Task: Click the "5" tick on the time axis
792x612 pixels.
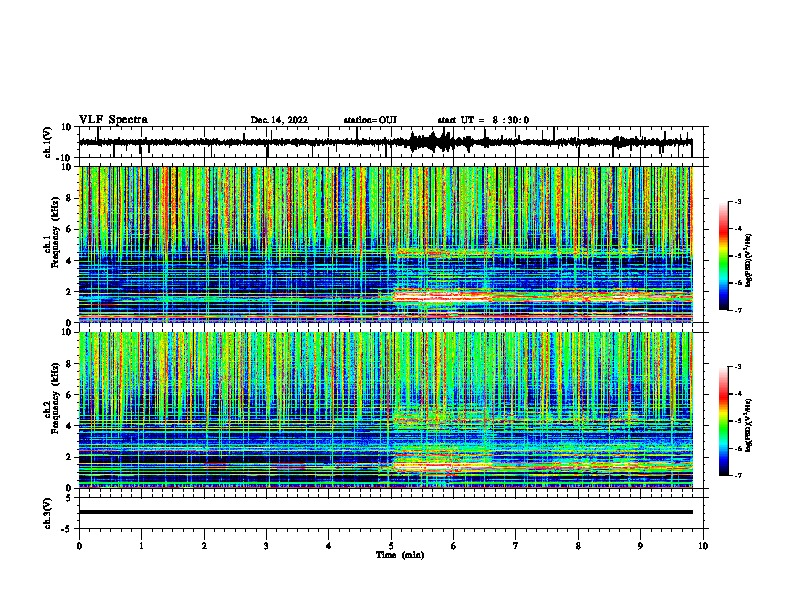Action: coord(391,546)
